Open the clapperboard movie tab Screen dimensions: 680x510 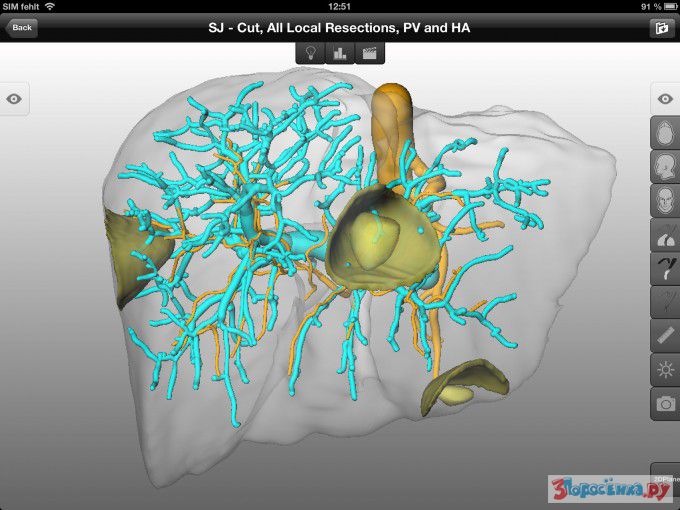368,53
